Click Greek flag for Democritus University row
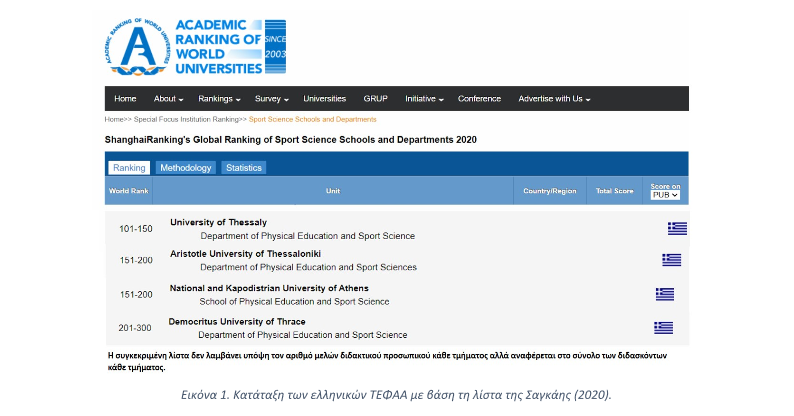The image size is (794, 416). click(x=663, y=327)
